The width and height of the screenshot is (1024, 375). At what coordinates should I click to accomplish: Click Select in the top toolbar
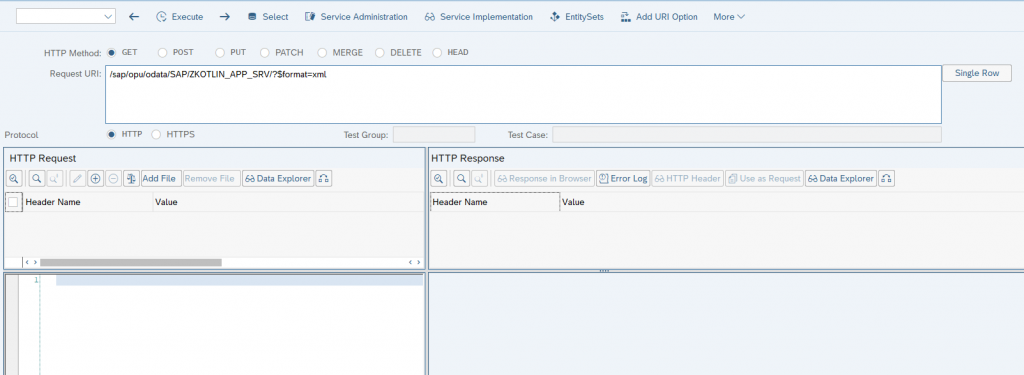(268, 16)
